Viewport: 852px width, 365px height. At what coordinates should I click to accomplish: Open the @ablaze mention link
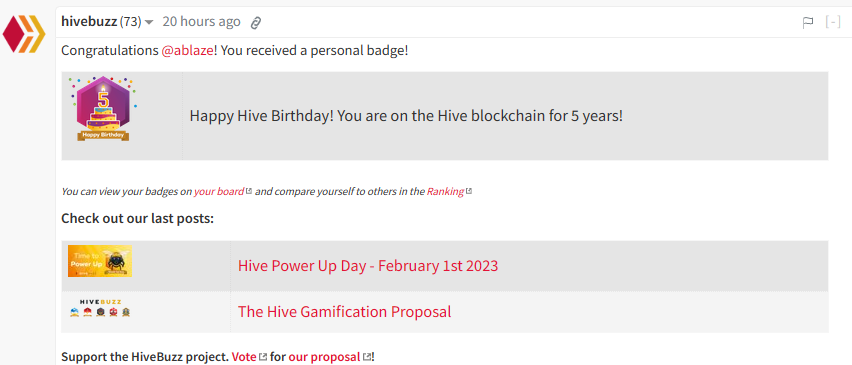point(187,51)
